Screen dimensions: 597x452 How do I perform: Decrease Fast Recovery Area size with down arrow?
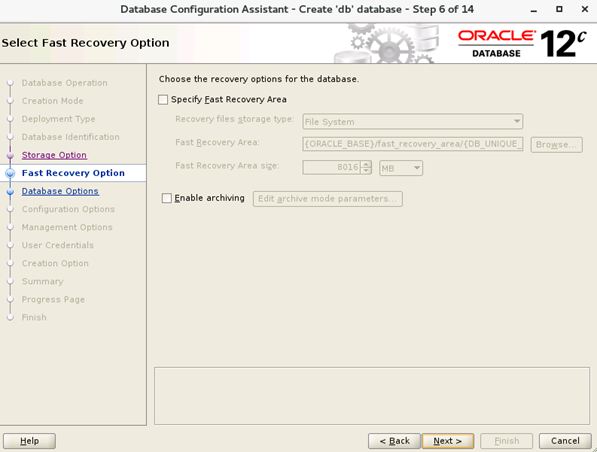[x=366, y=171]
